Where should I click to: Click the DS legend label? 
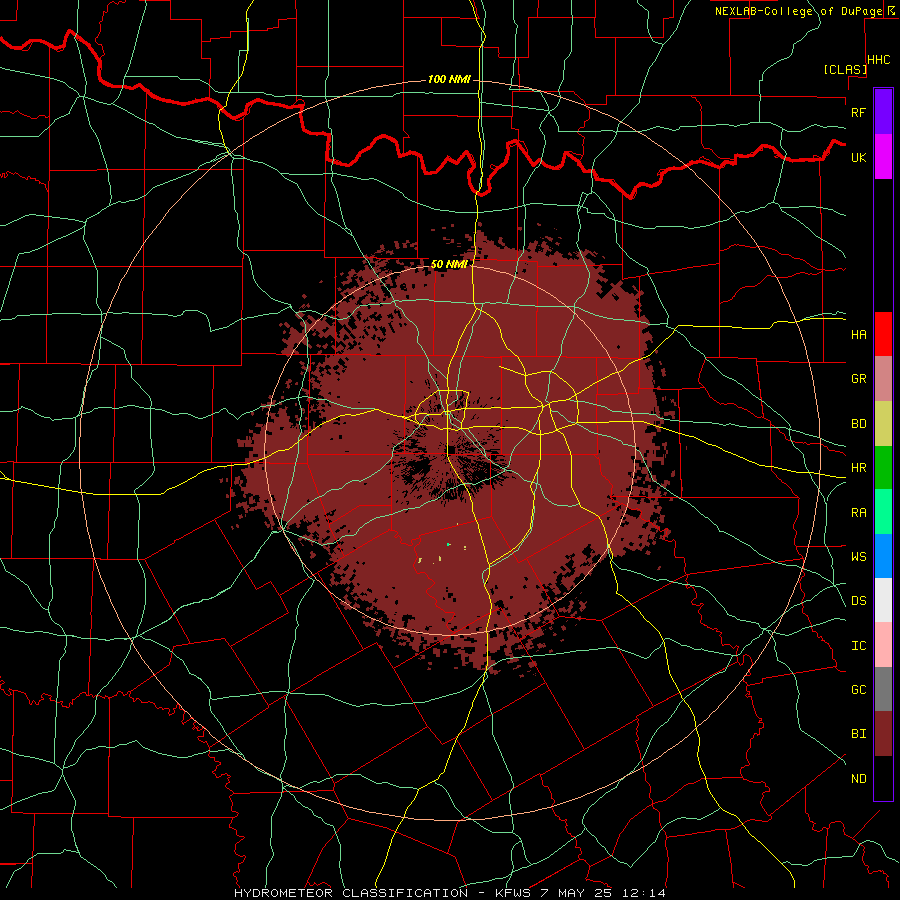858,601
